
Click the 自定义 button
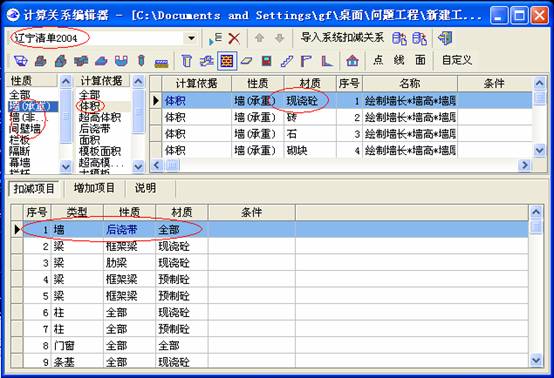457,60
